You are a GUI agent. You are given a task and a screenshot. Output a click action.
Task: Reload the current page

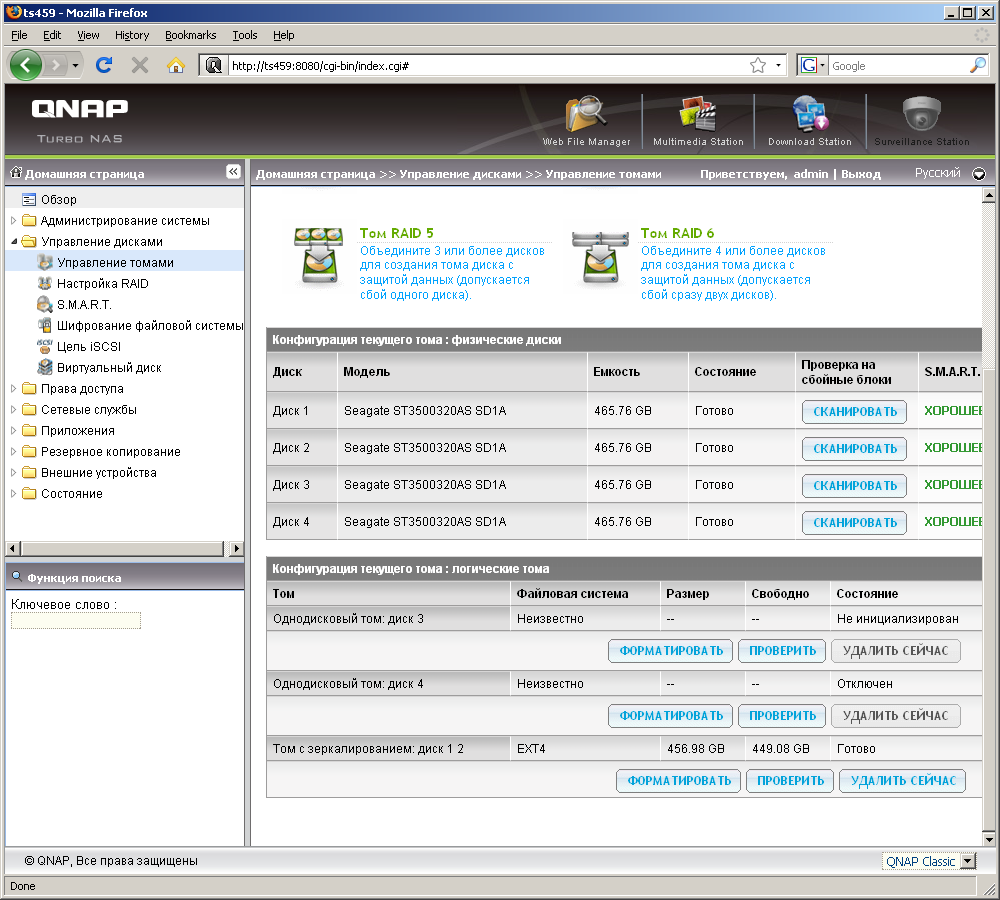(x=104, y=65)
